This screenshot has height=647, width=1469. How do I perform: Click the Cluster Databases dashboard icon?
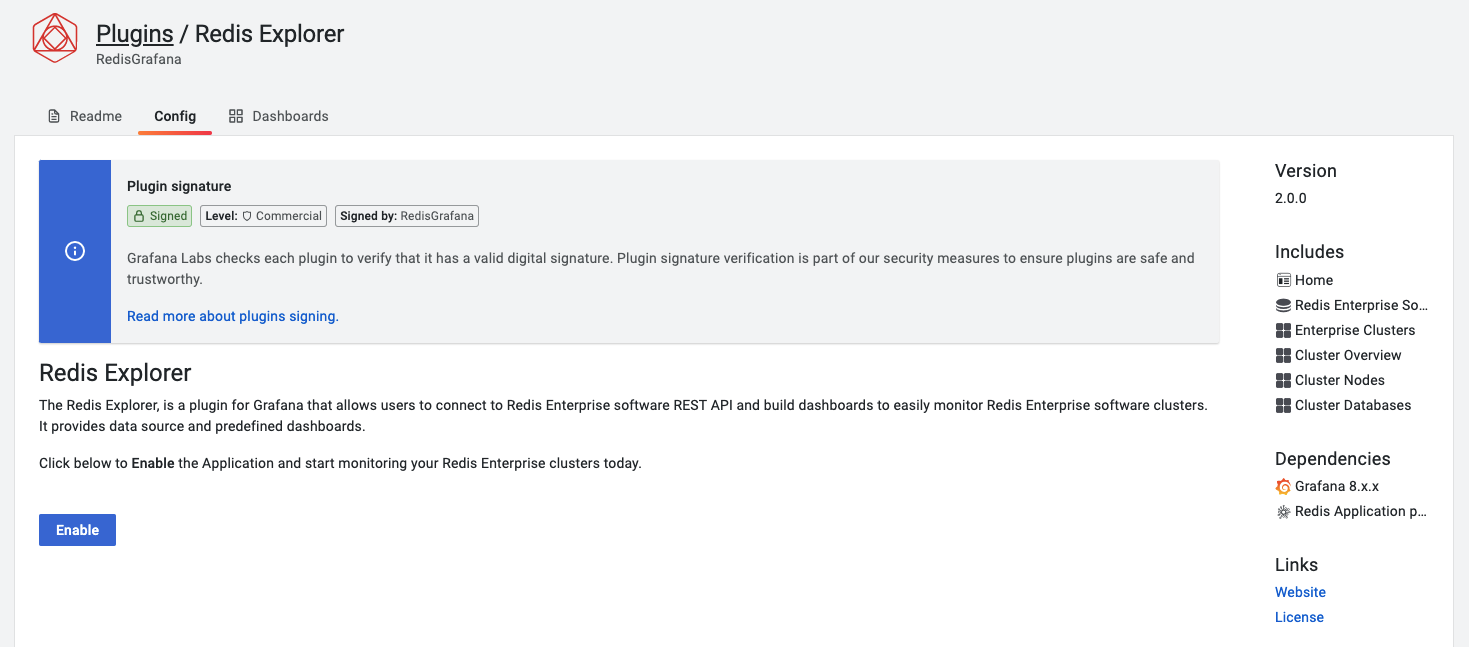click(1283, 404)
